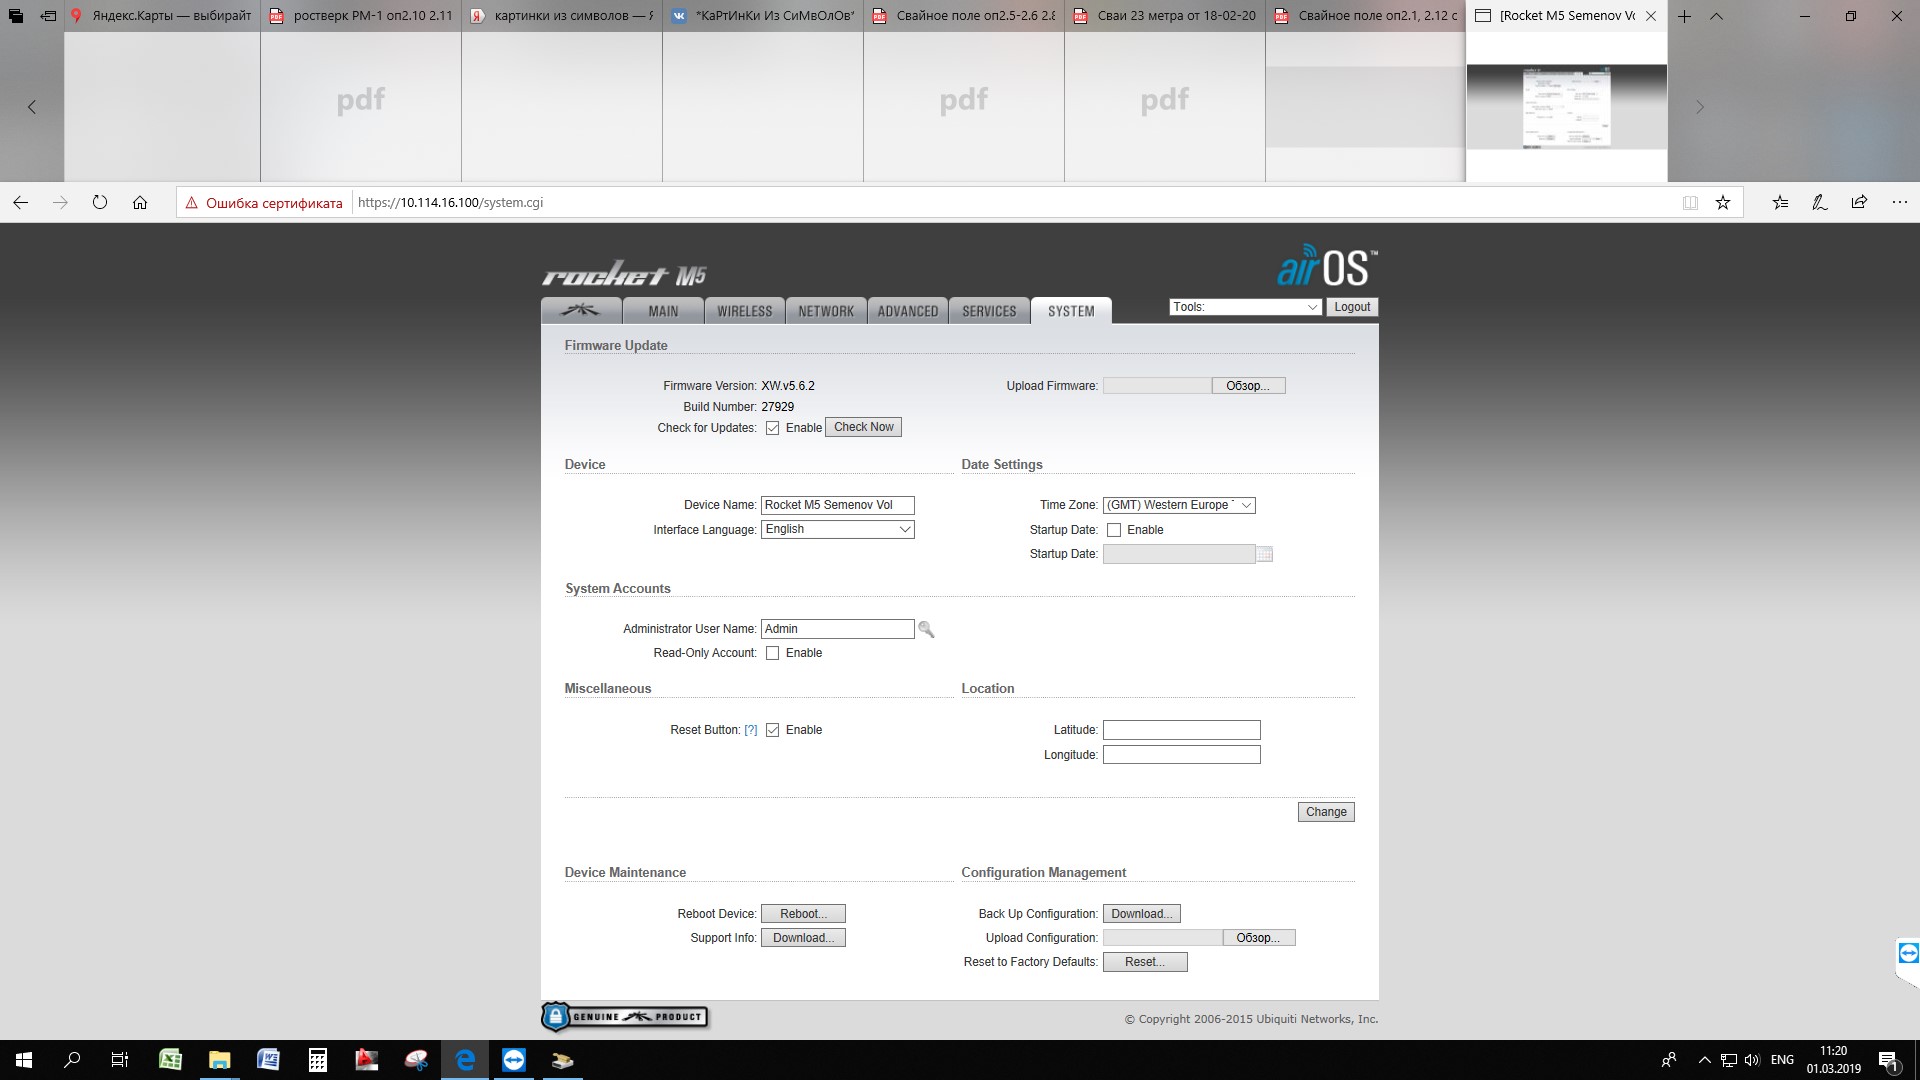Click the Longitude input field
Image resolution: width=1920 pixels, height=1080 pixels.
coord(1181,755)
